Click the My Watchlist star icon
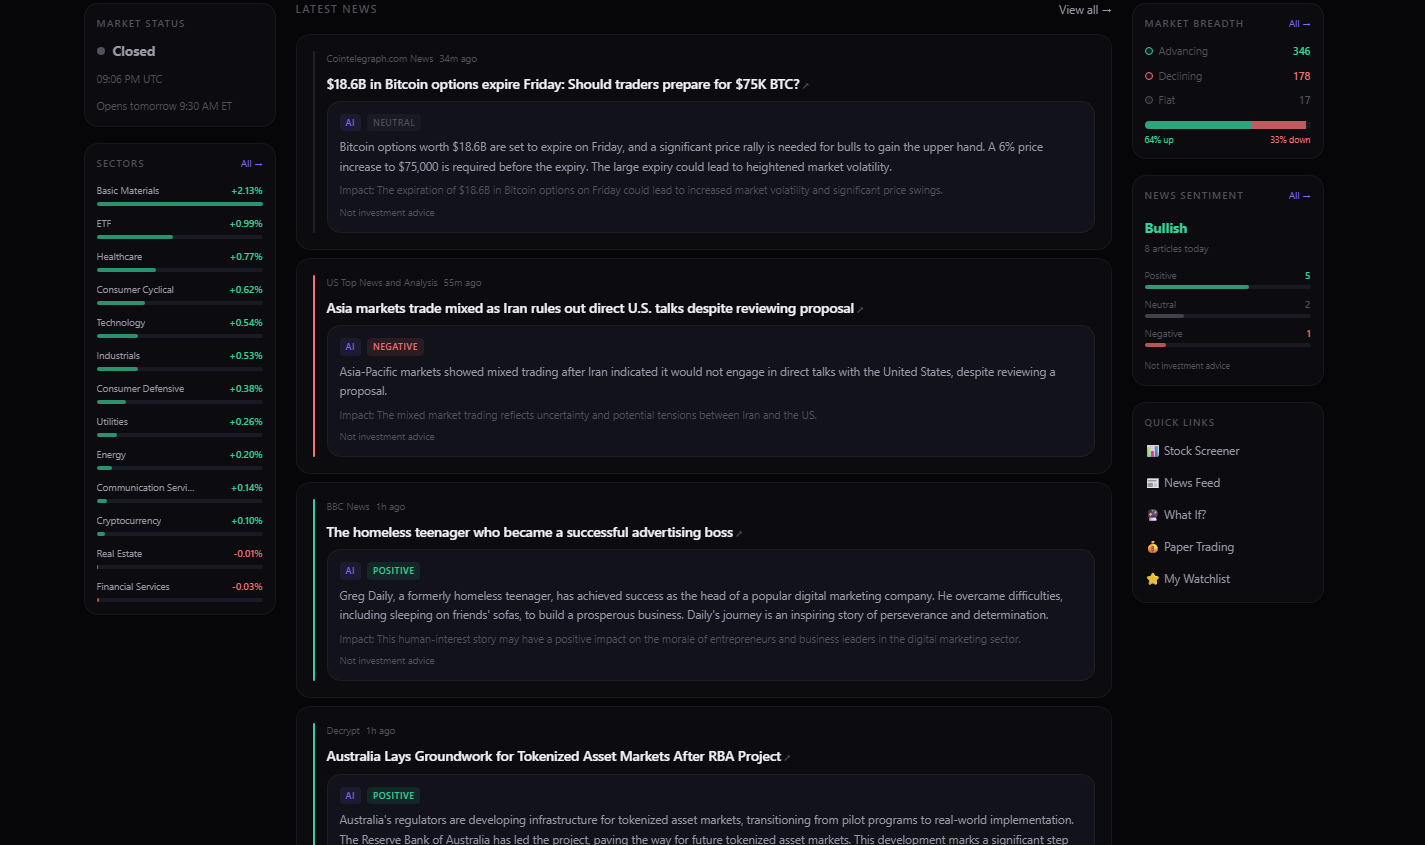Screen dimensions: 1425x845 coord(1152,579)
